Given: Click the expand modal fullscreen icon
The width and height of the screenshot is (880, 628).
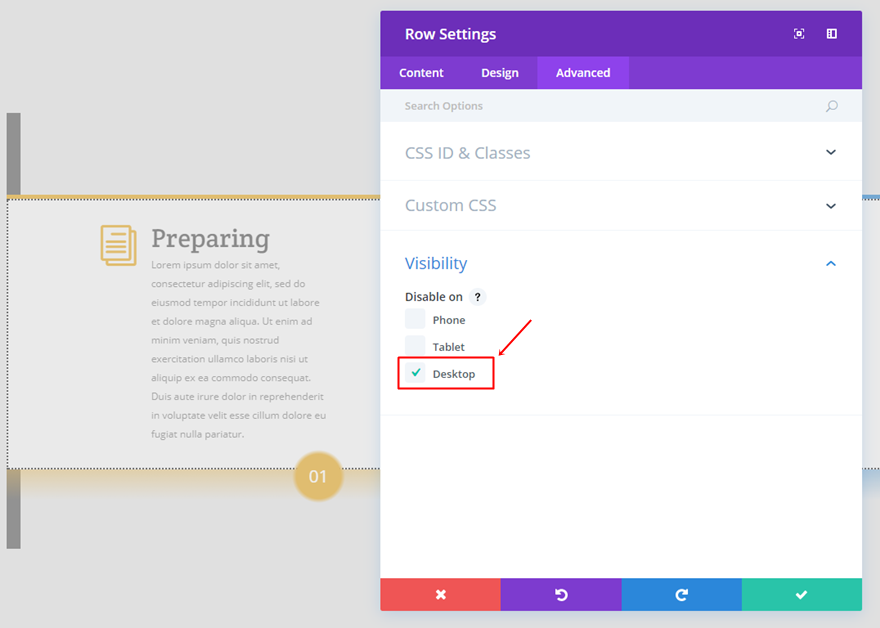Looking at the screenshot, I should pos(799,34).
